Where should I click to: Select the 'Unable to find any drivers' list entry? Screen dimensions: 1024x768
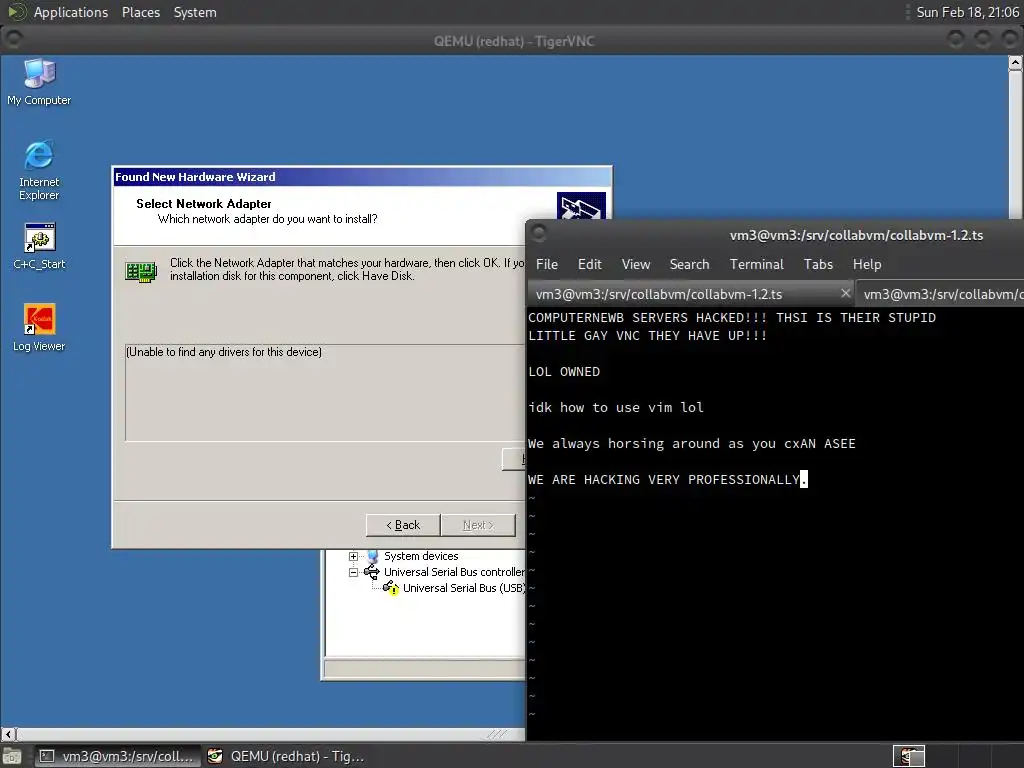pyautogui.click(x=224, y=352)
